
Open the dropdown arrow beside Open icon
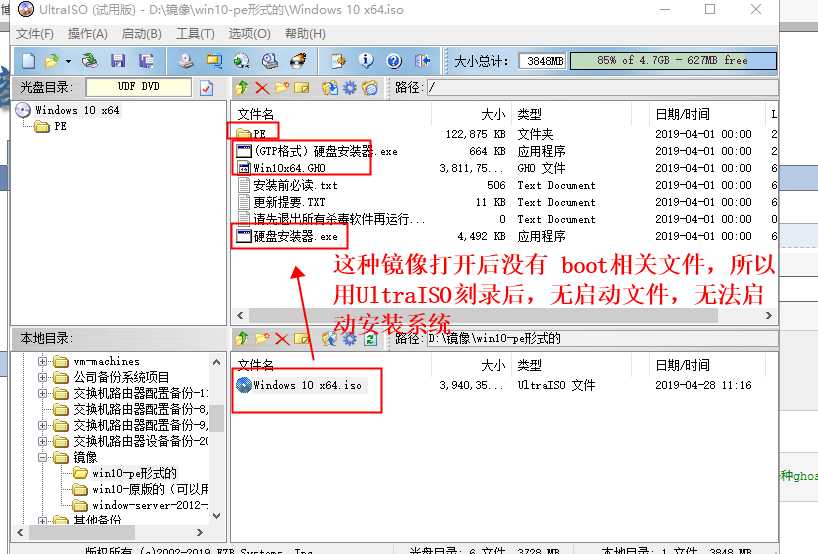[68, 62]
